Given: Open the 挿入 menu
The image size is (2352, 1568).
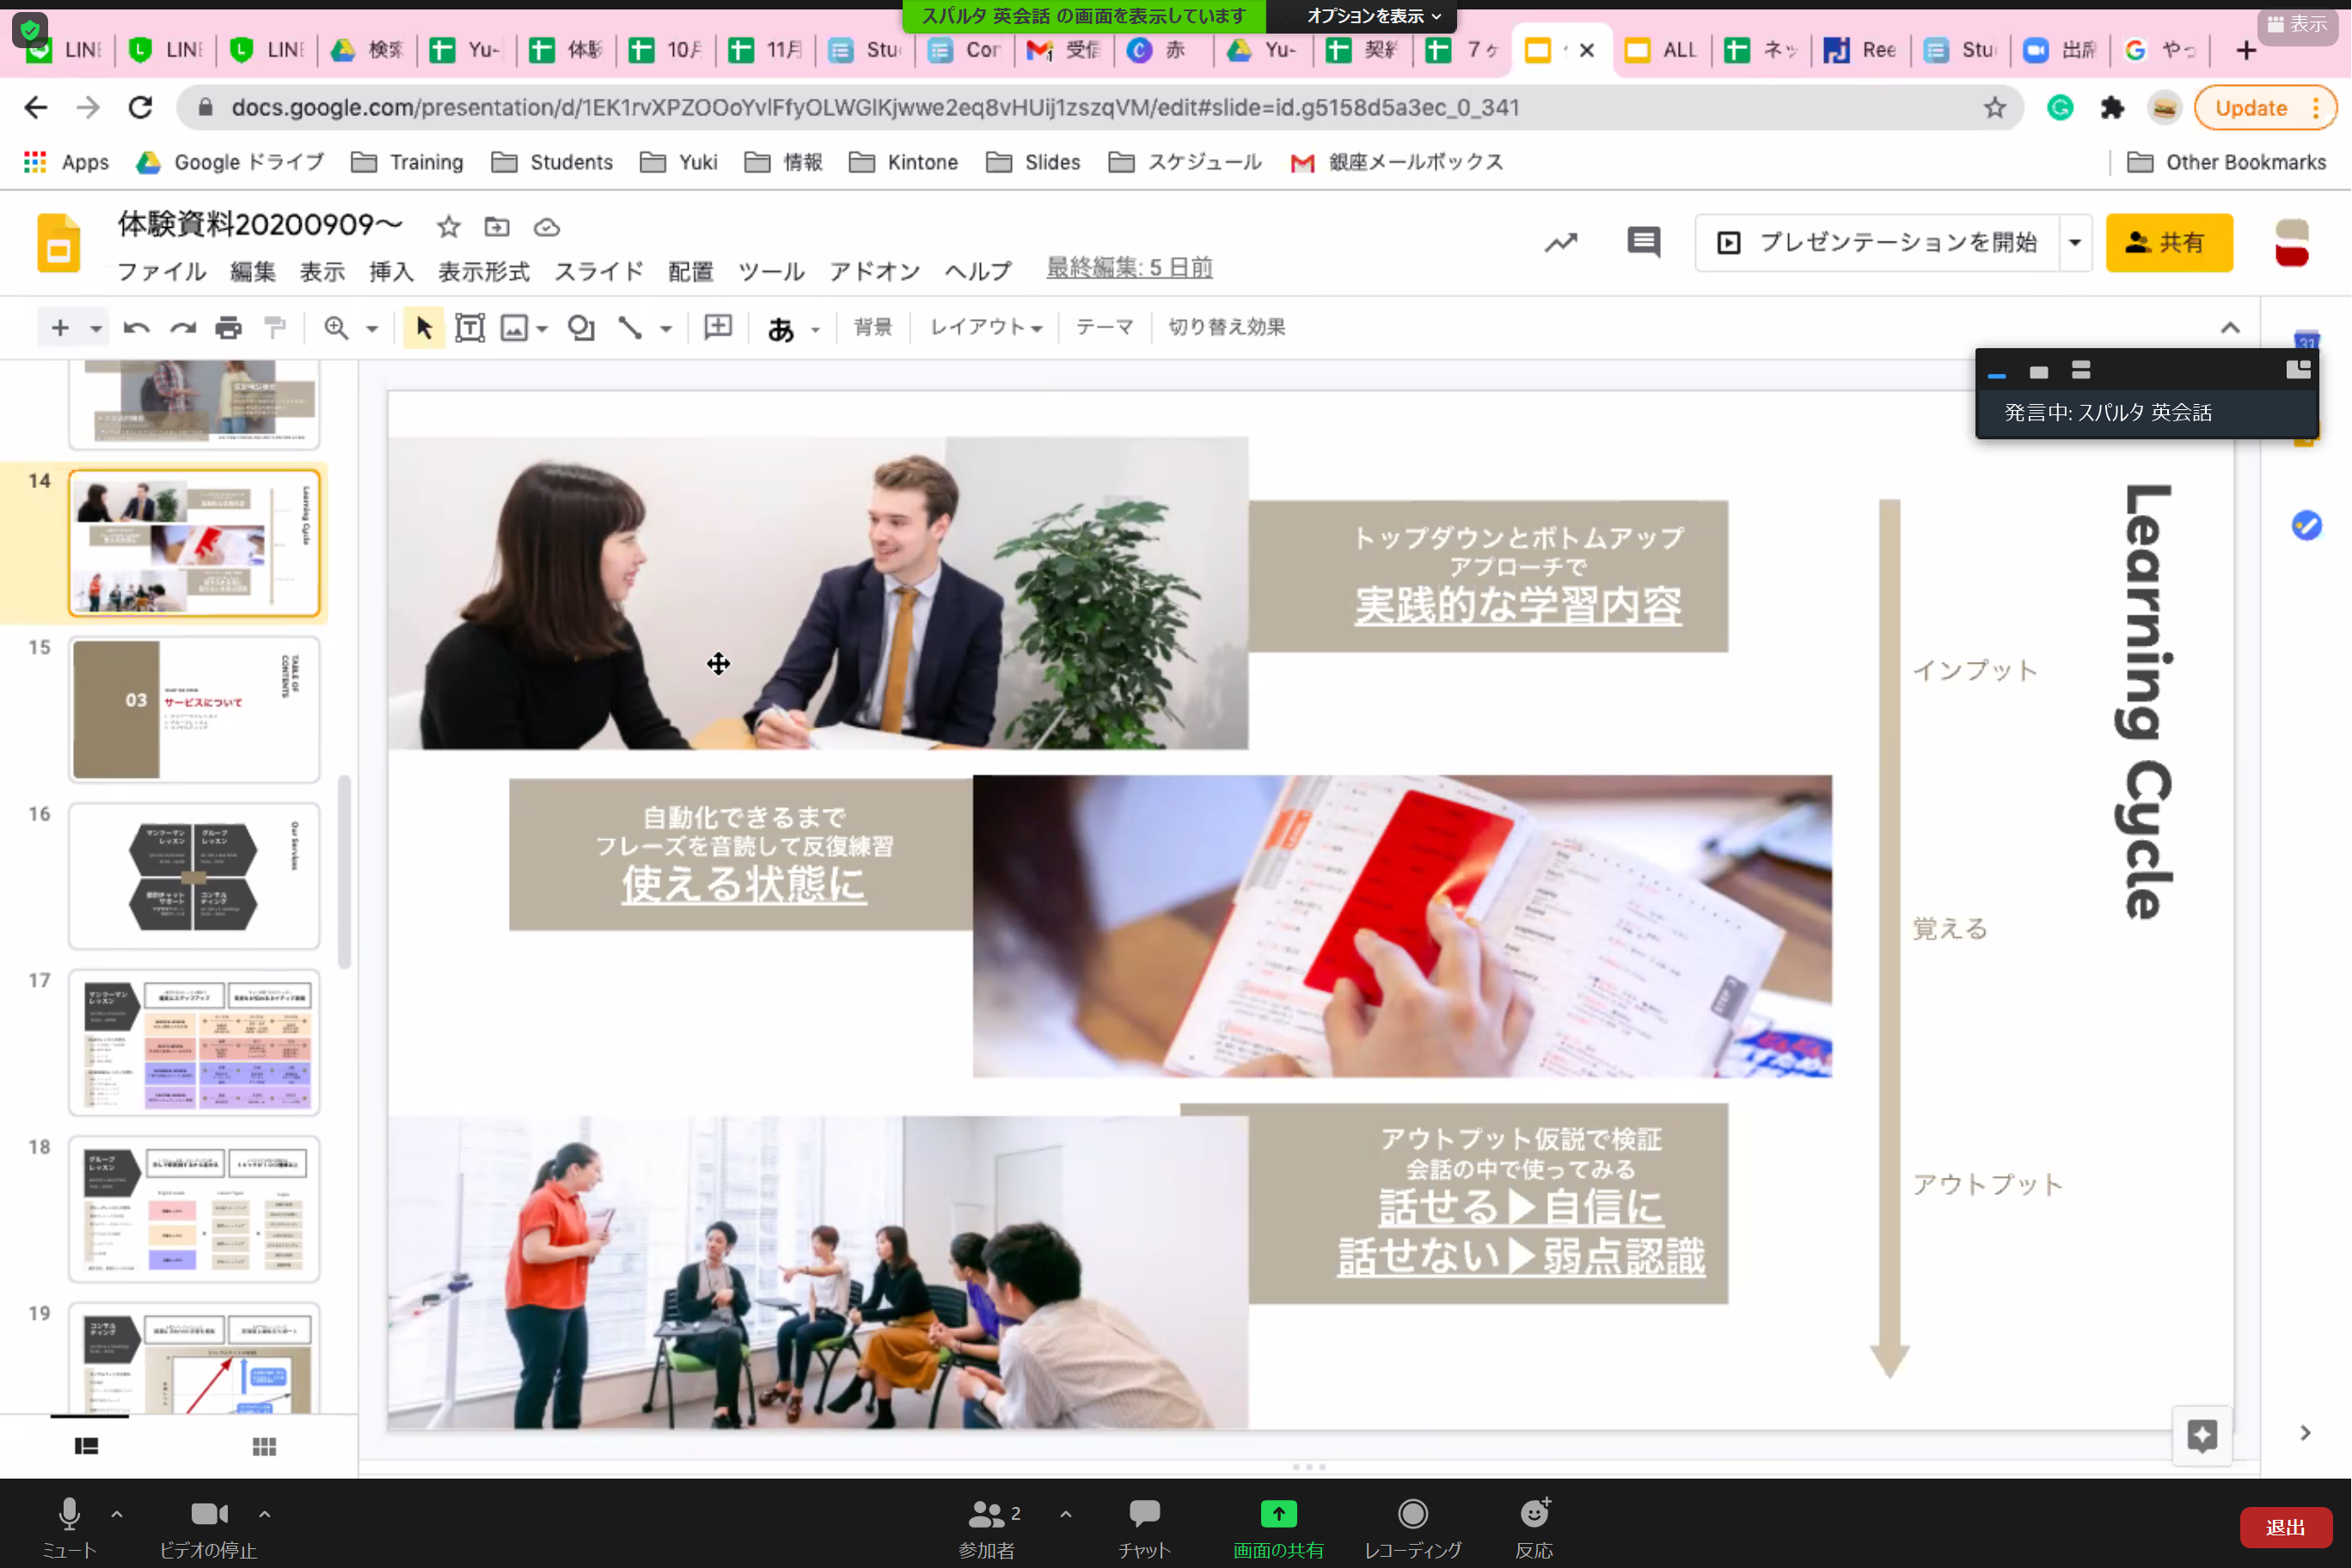Looking at the screenshot, I should [389, 270].
